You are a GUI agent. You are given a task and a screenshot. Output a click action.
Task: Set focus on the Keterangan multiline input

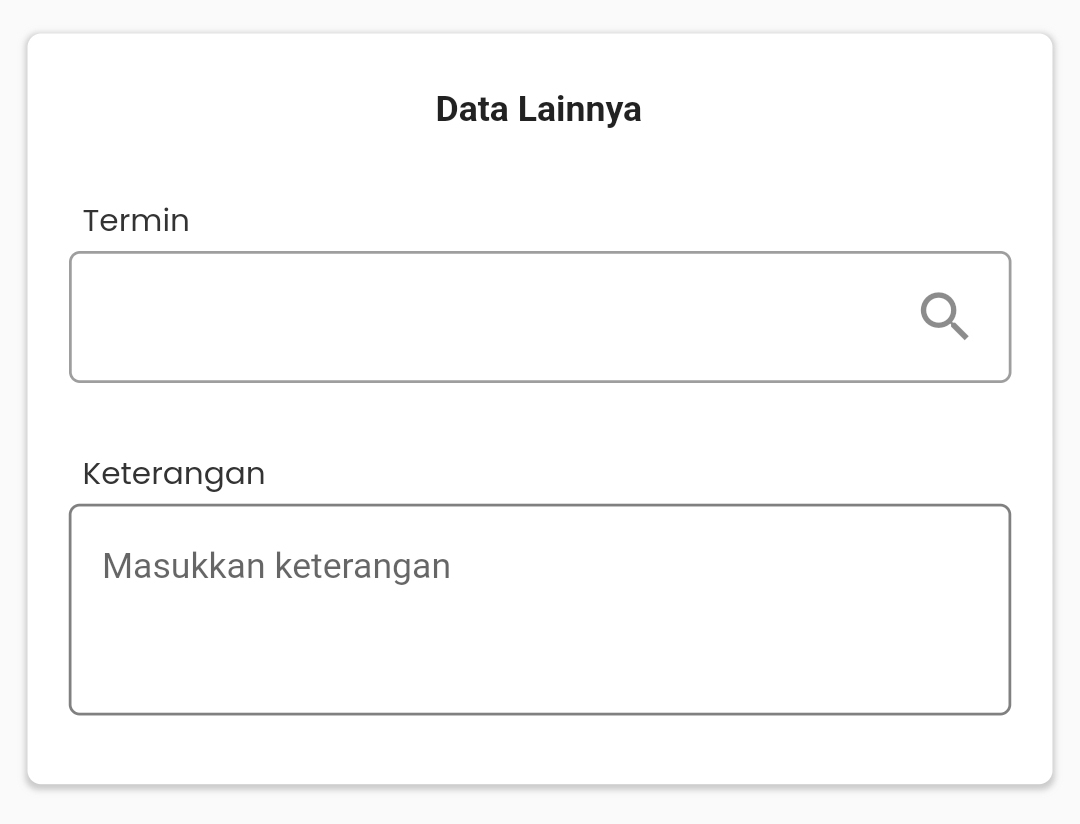pyautogui.click(x=540, y=610)
